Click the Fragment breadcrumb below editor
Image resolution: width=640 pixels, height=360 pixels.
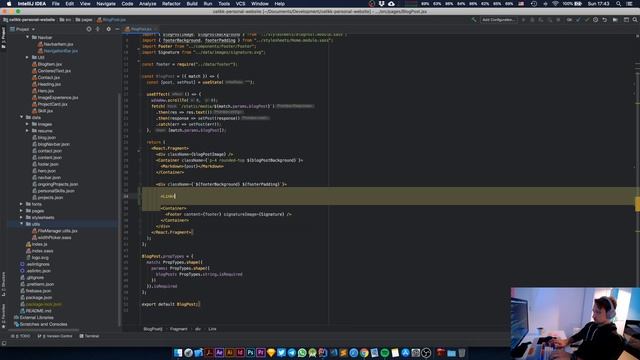tap(178, 329)
